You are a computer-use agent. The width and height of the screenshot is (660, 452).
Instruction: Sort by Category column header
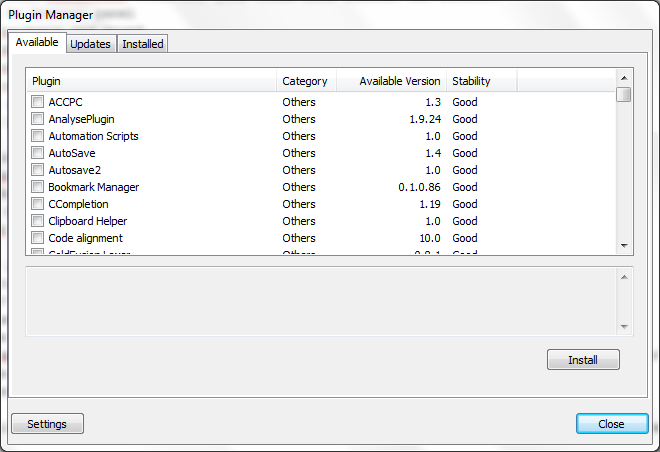(x=306, y=81)
